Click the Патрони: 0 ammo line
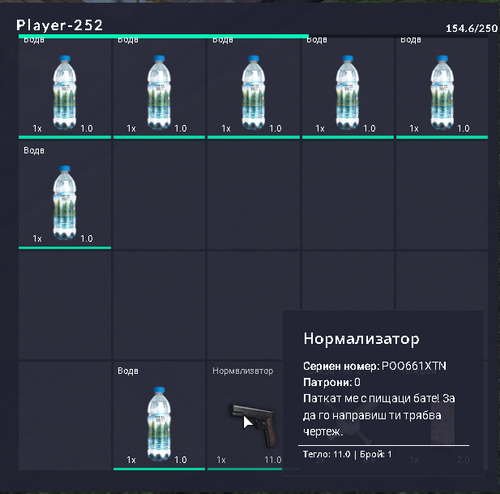 [x=332, y=382]
